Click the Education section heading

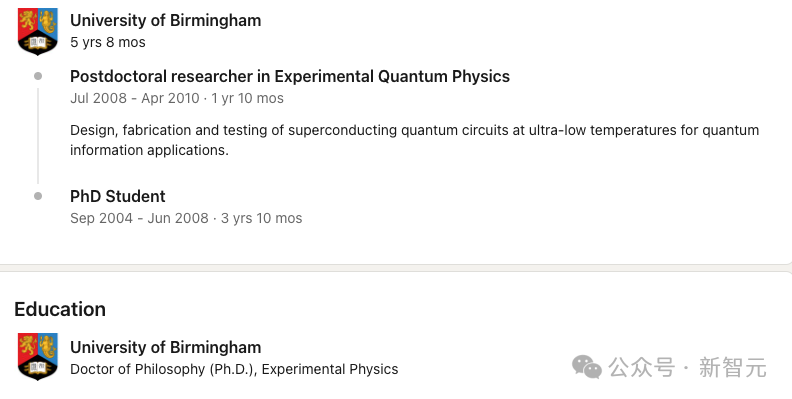60,309
